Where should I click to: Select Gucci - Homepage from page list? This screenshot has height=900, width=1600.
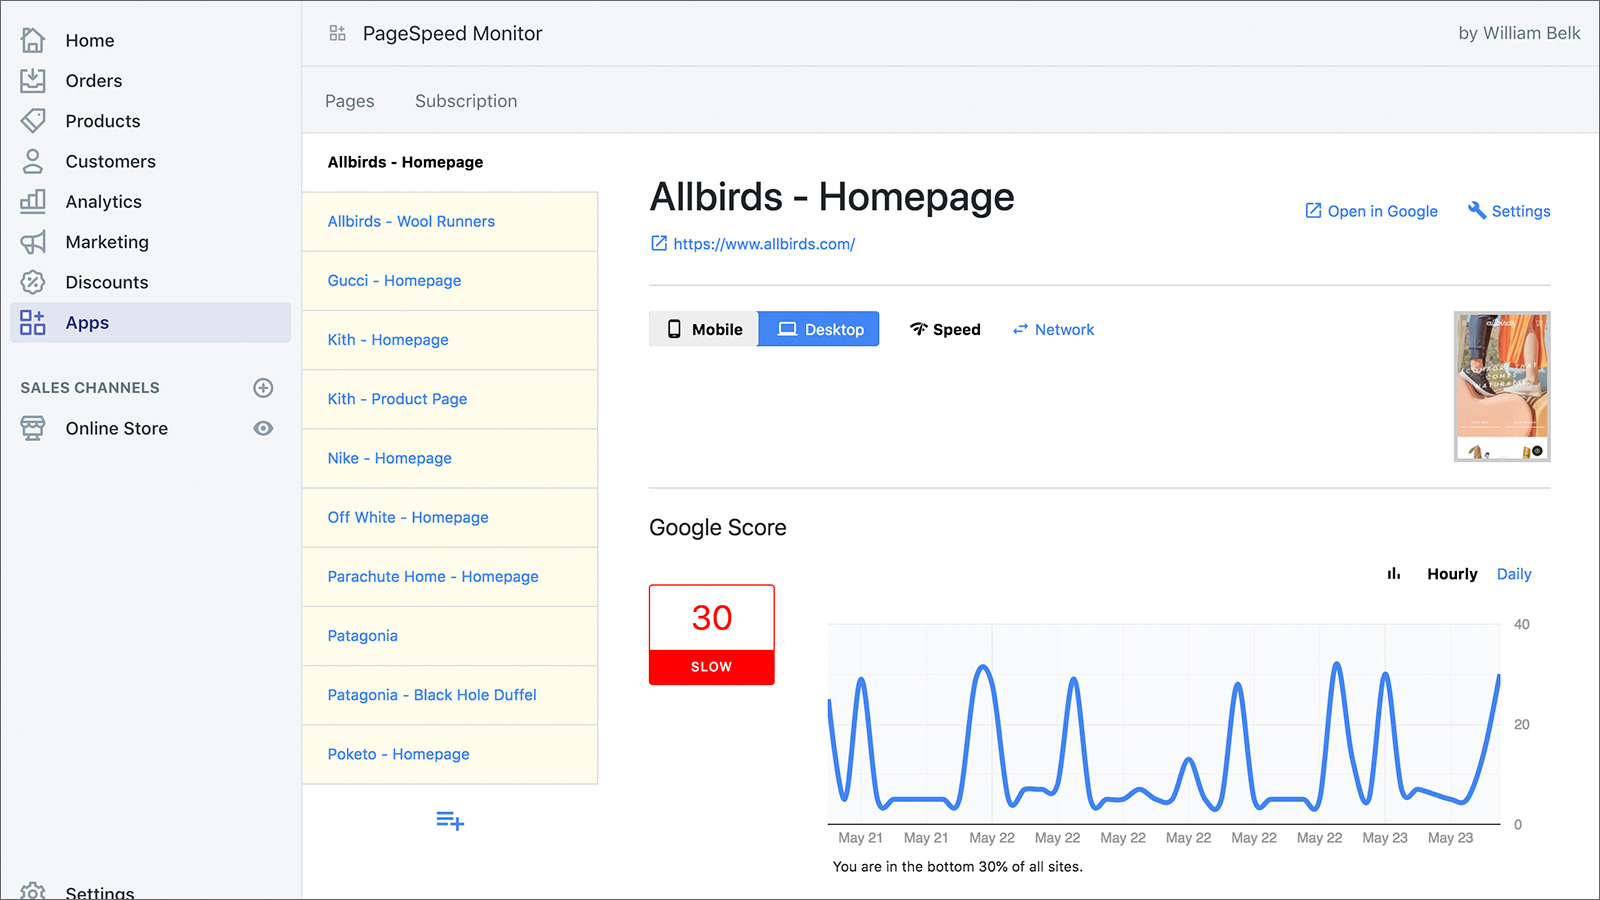tap(394, 281)
